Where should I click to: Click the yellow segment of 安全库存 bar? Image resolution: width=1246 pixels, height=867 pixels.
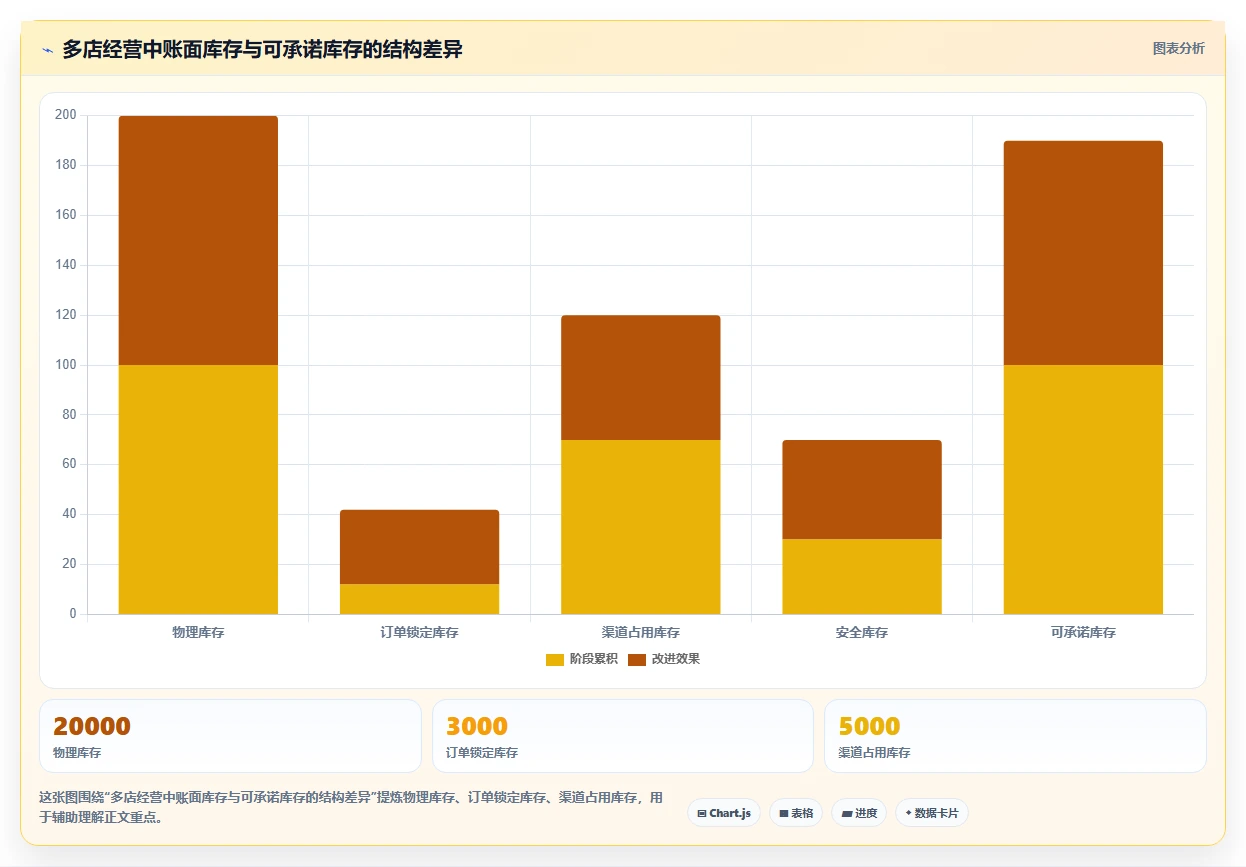point(862,577)
